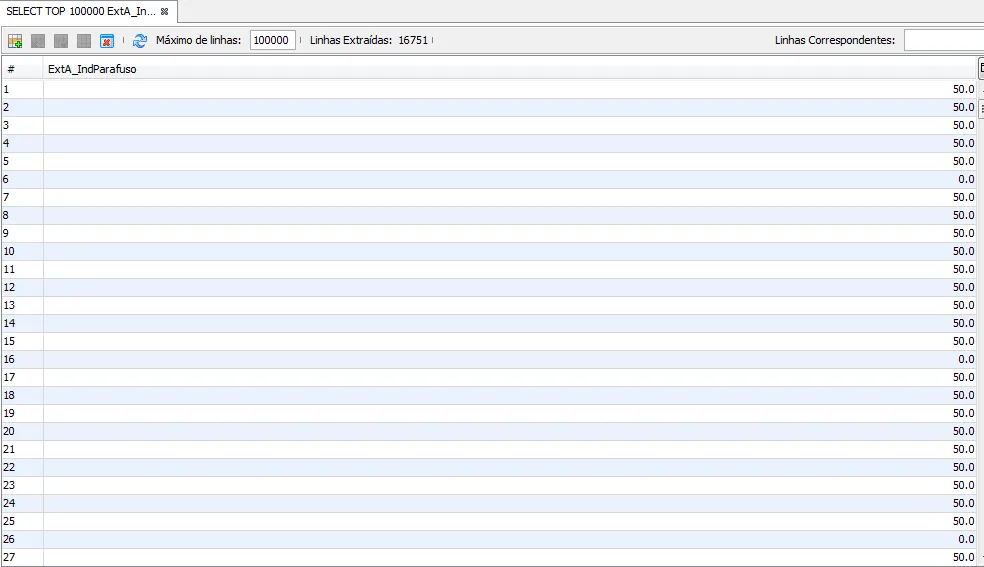Image resolution: width=984 pixels, height=567 pixels.
Task: Refresh the query results
Action: 140,41
